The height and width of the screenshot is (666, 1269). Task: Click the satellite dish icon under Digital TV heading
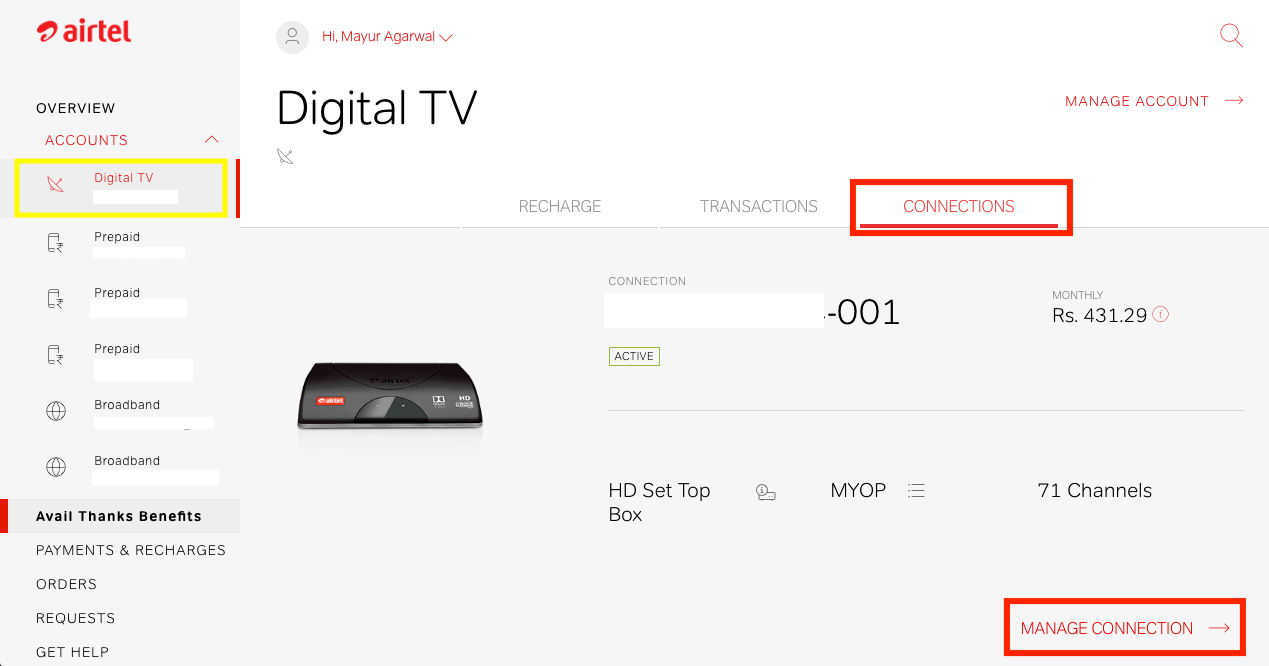point(286,156)
